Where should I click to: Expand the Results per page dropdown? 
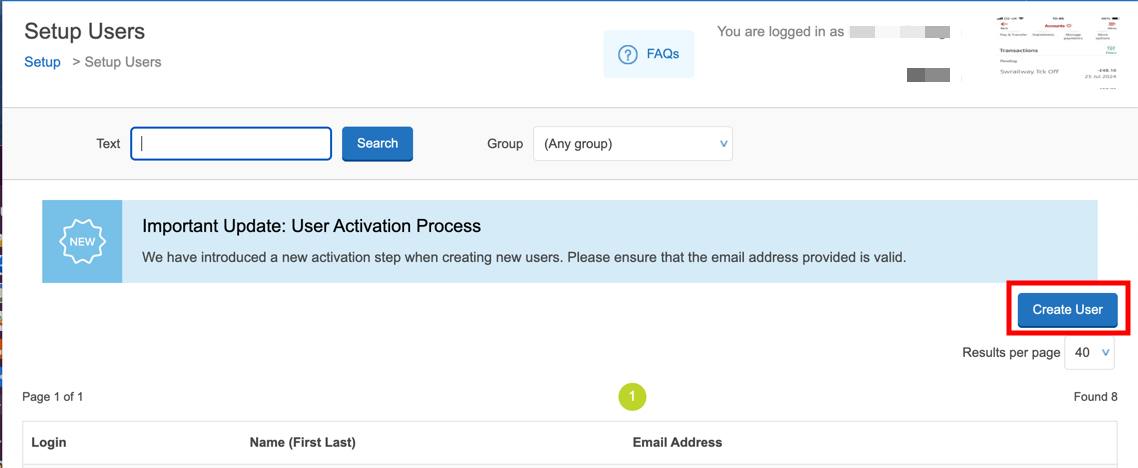1089,352
